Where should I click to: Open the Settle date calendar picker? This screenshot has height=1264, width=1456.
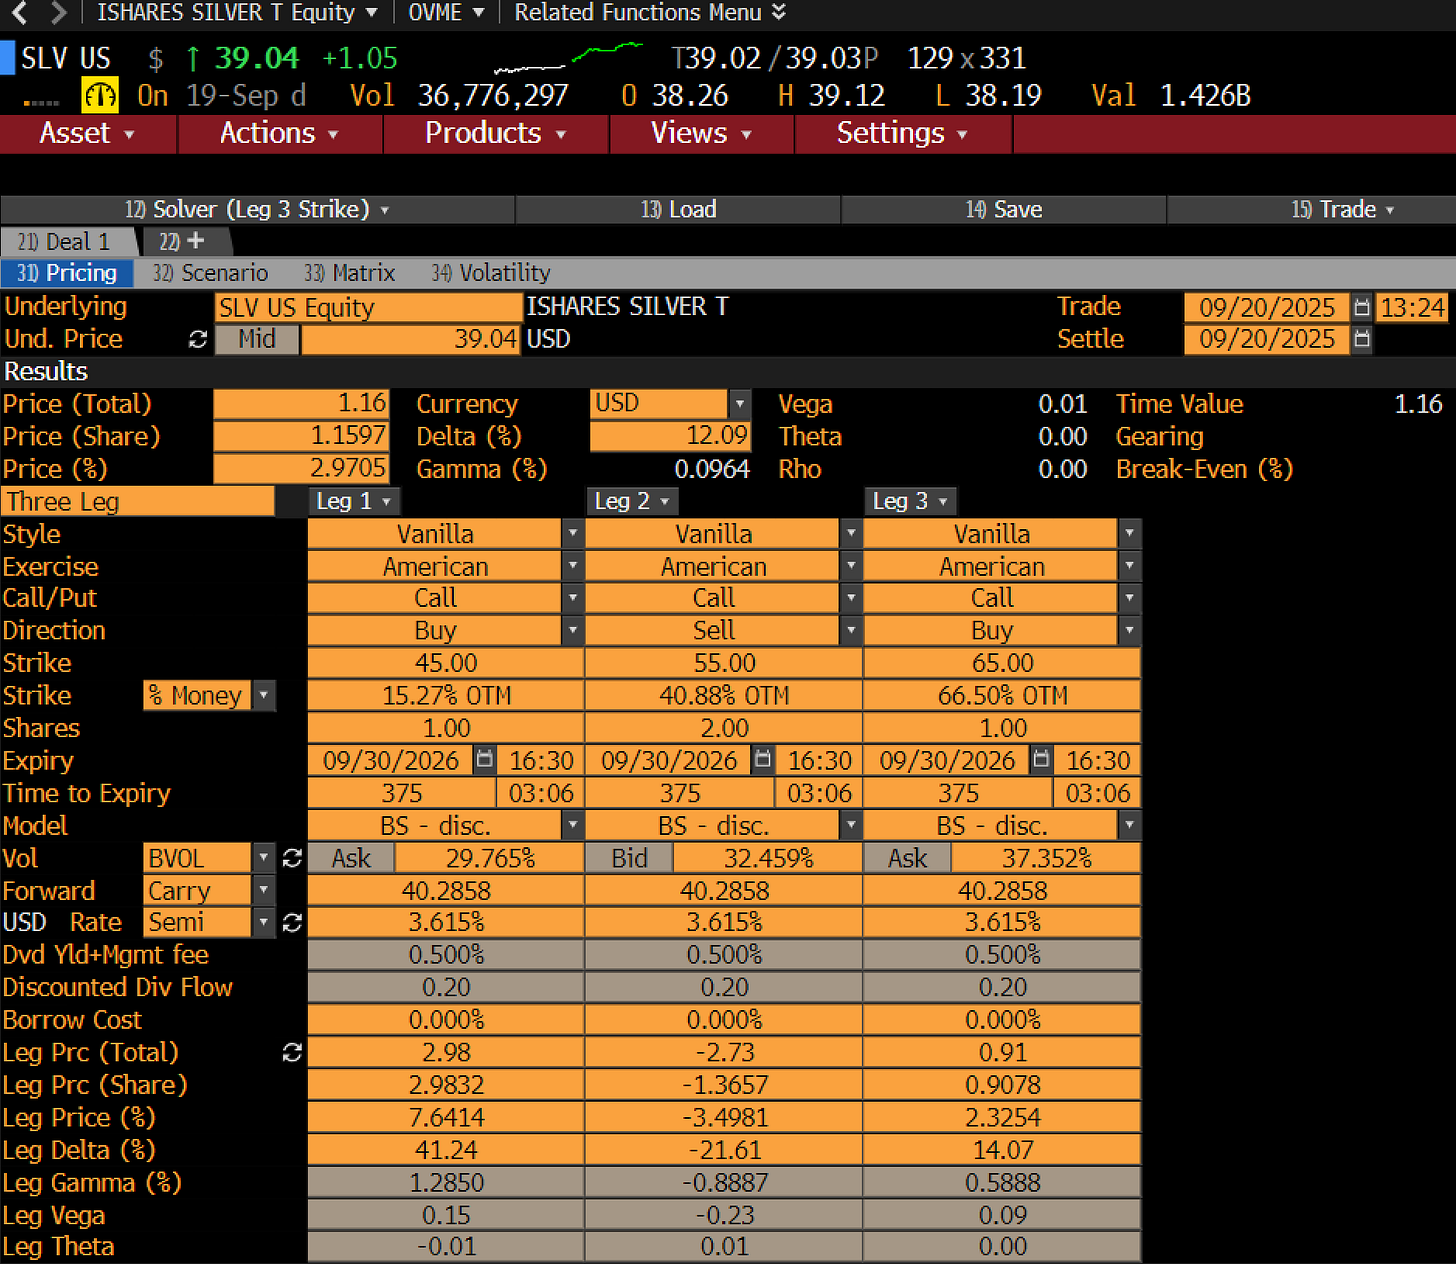pyautogui.click(x=1361, y=339)
